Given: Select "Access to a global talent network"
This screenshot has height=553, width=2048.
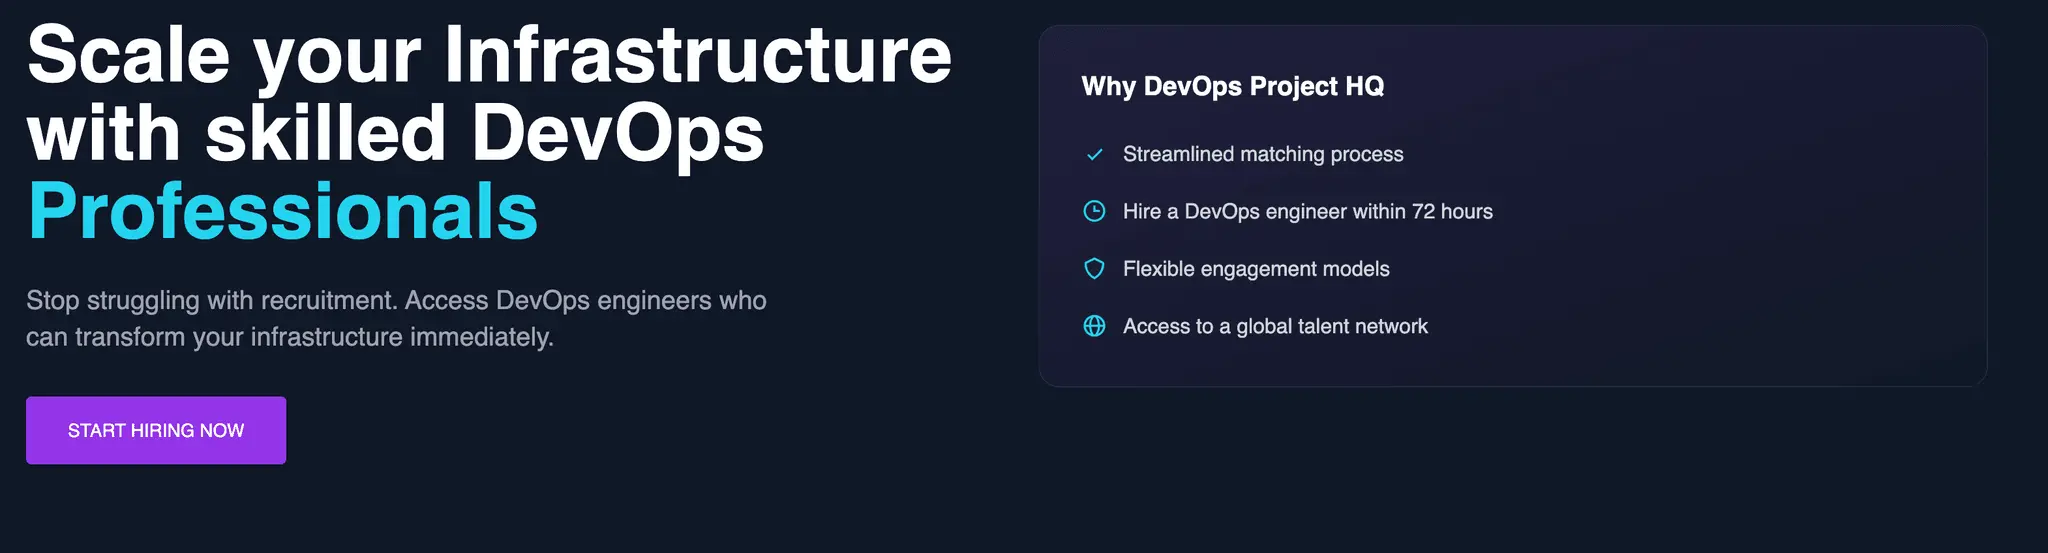Looking at the screenshot, I should (x=1275, y=326).
